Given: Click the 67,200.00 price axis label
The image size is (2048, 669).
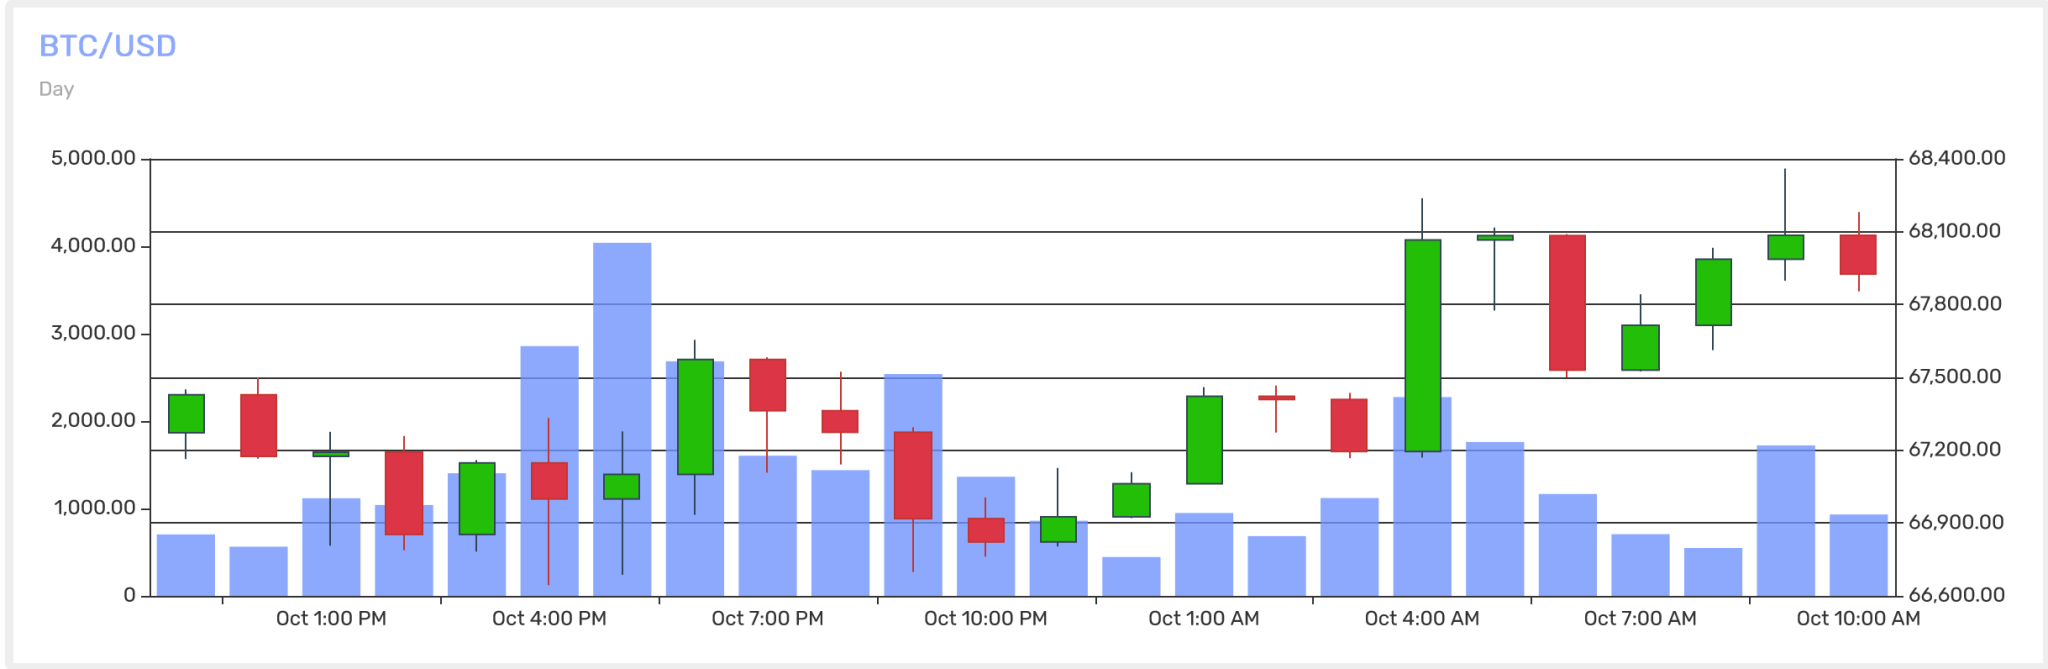Looking at the screenshot, I should (x=1955, y=450).
